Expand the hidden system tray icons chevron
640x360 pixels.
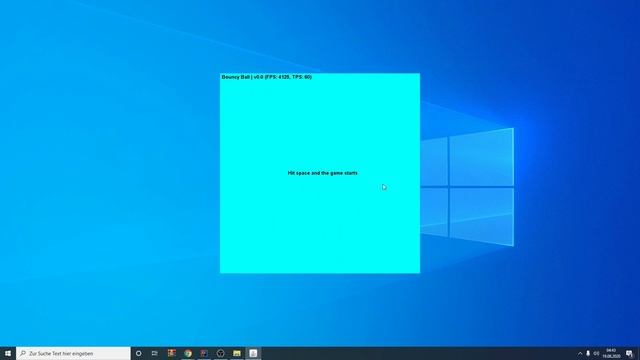coord(580,353)
